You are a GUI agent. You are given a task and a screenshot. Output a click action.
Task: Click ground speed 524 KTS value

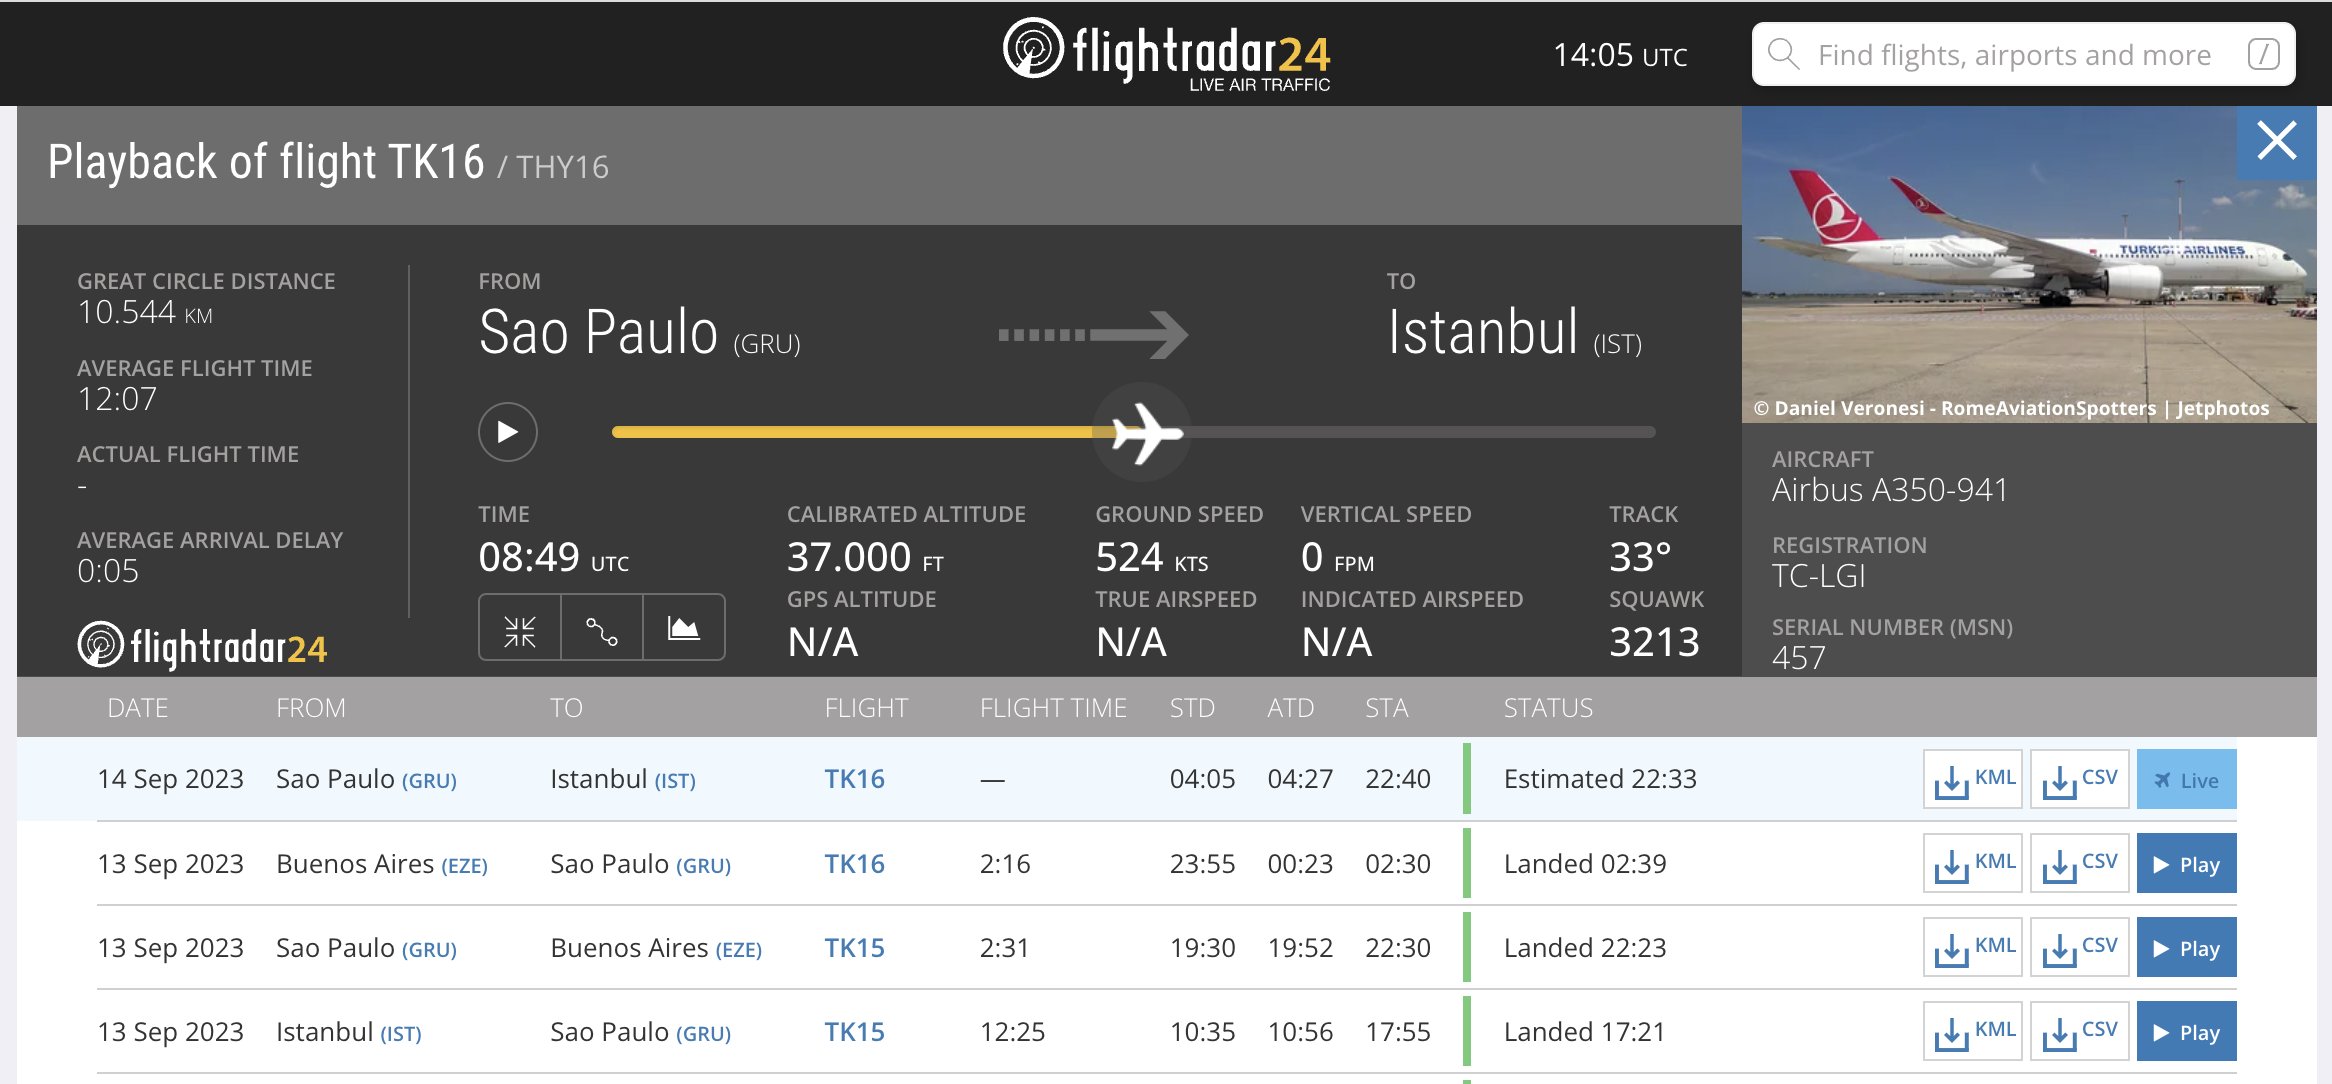(1152, 557)
